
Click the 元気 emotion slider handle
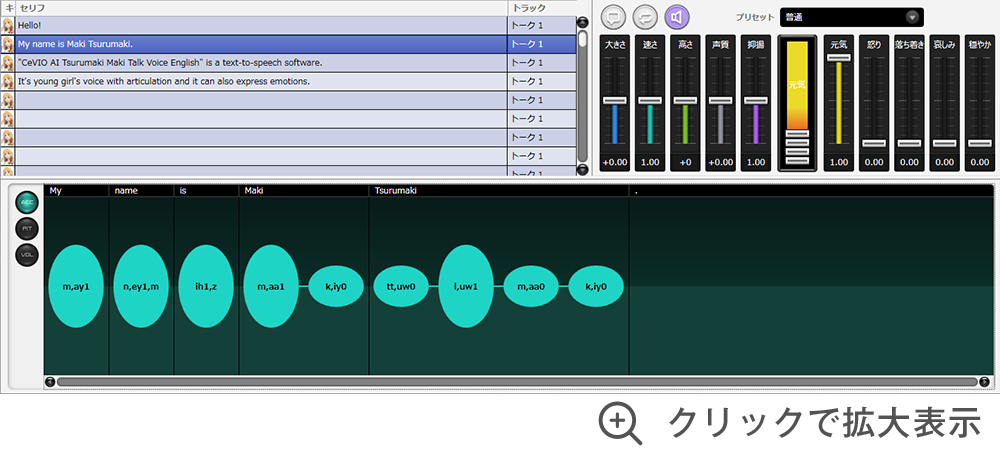pyautogui.click(x=839, y=57)
